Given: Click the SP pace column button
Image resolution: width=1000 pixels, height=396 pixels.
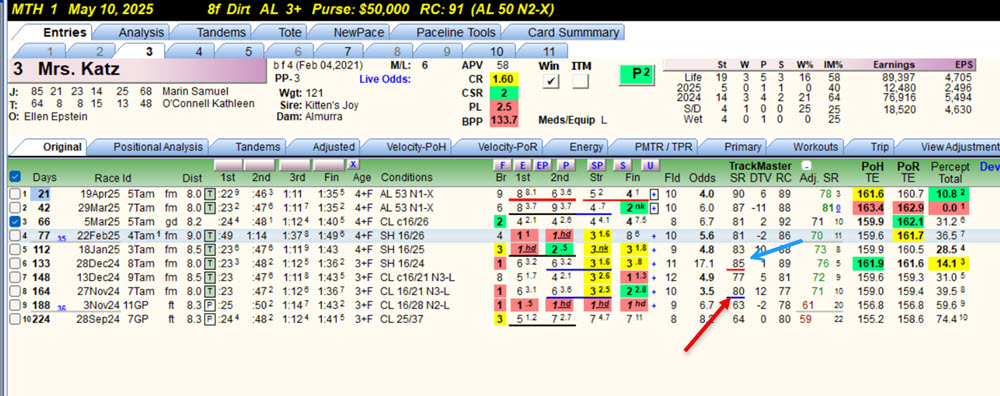Looking at the screenshot, I should click(x=596, y=166).
